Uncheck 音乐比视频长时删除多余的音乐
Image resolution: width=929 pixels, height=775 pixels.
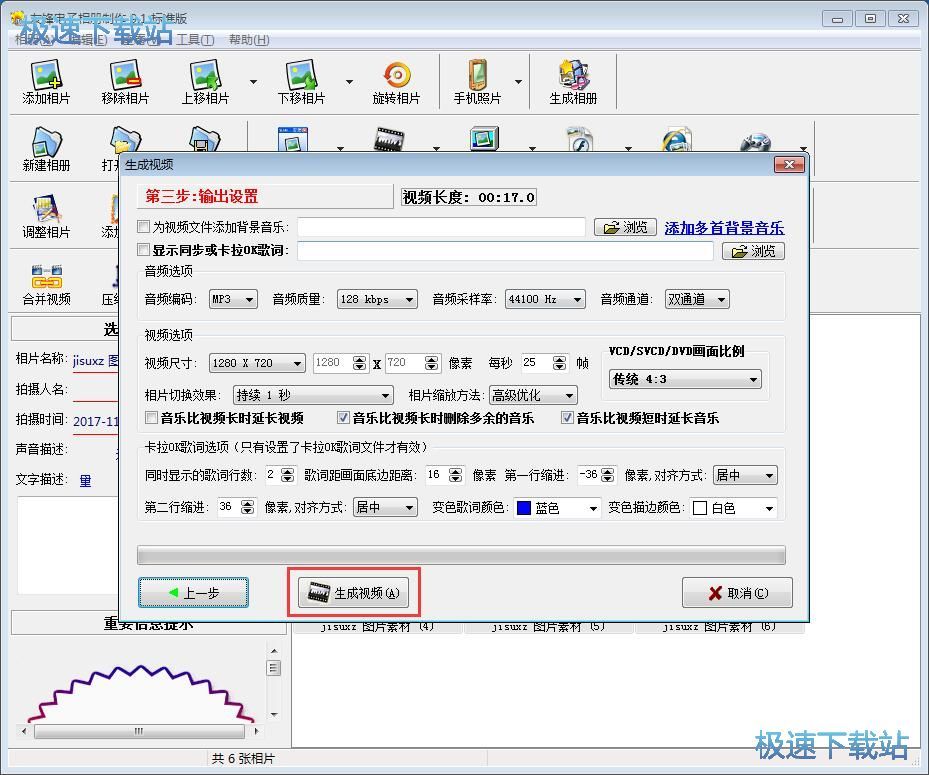coord(342,418)
